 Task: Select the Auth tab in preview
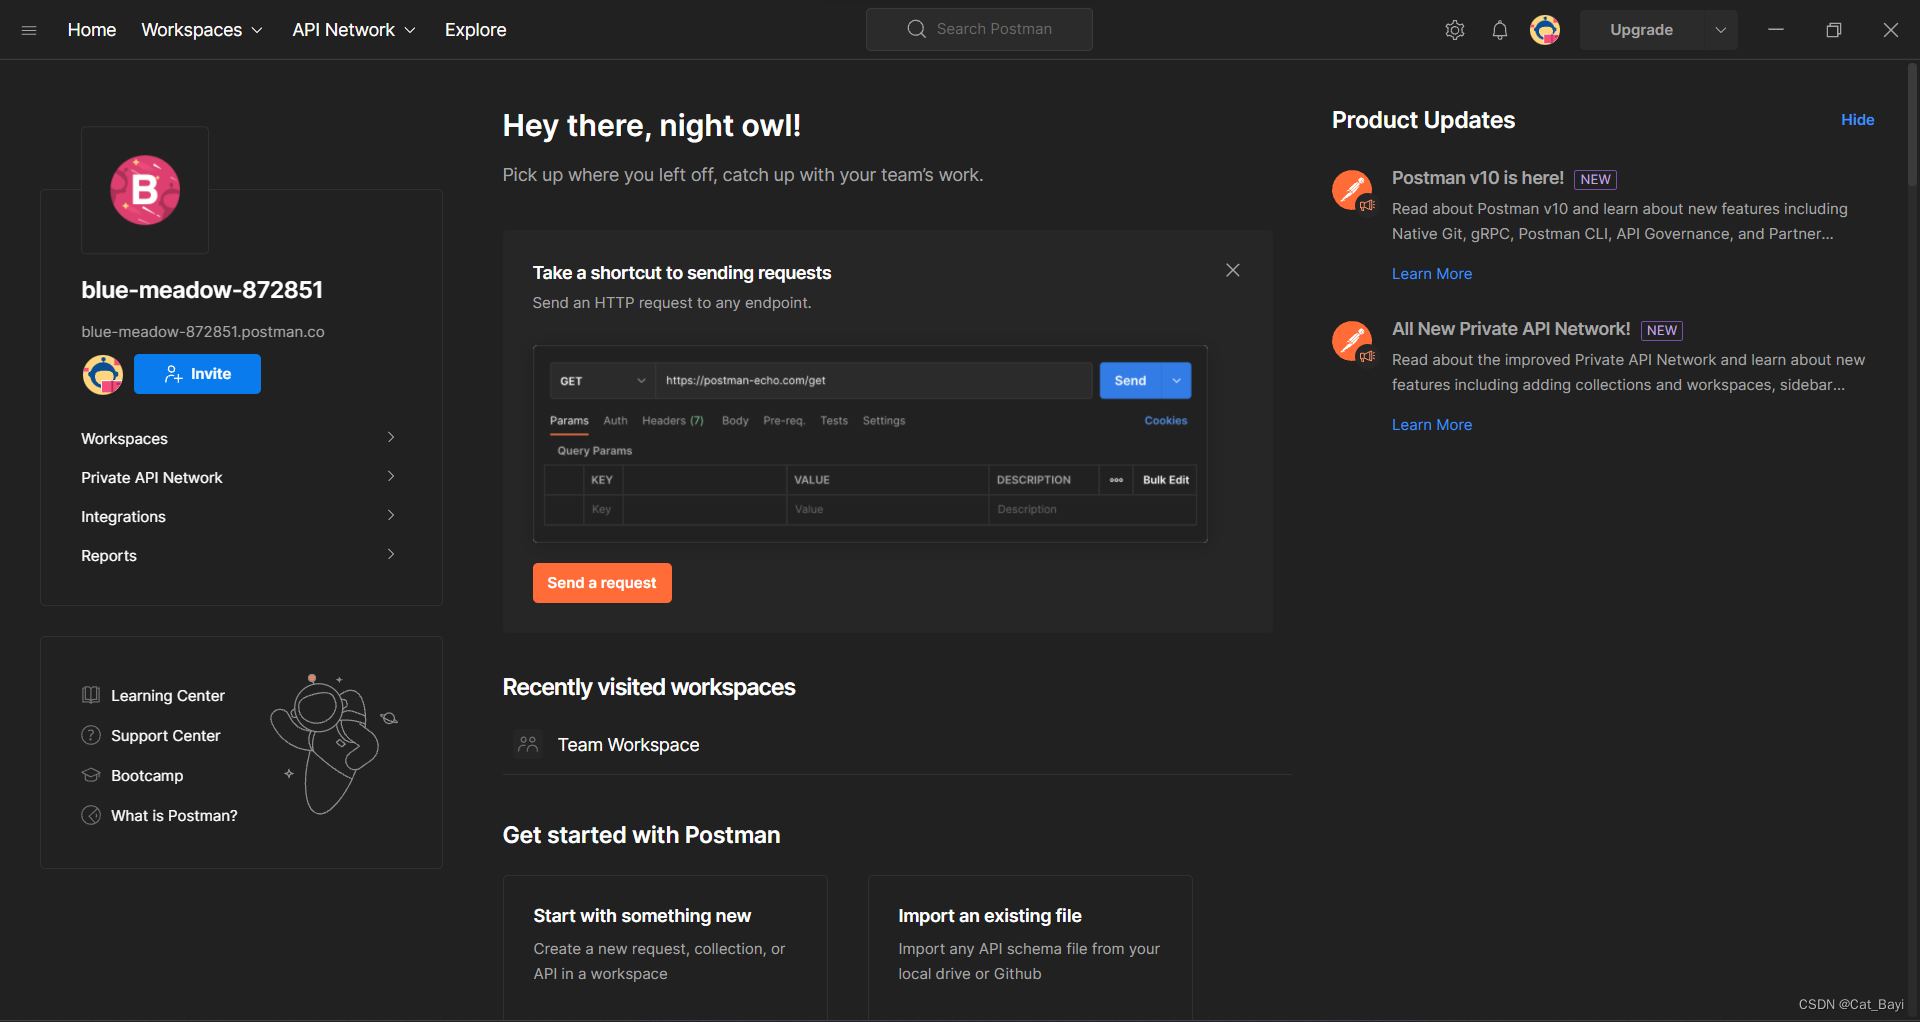click(x=615, y=421)
